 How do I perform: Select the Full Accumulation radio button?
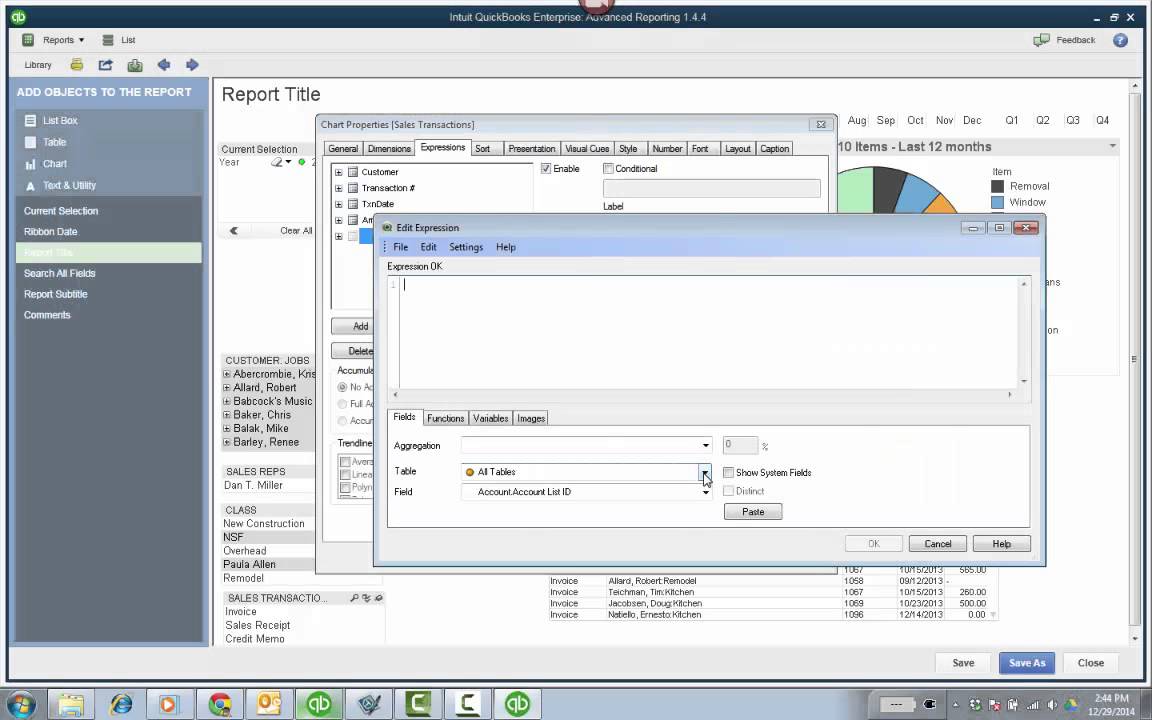342,404
